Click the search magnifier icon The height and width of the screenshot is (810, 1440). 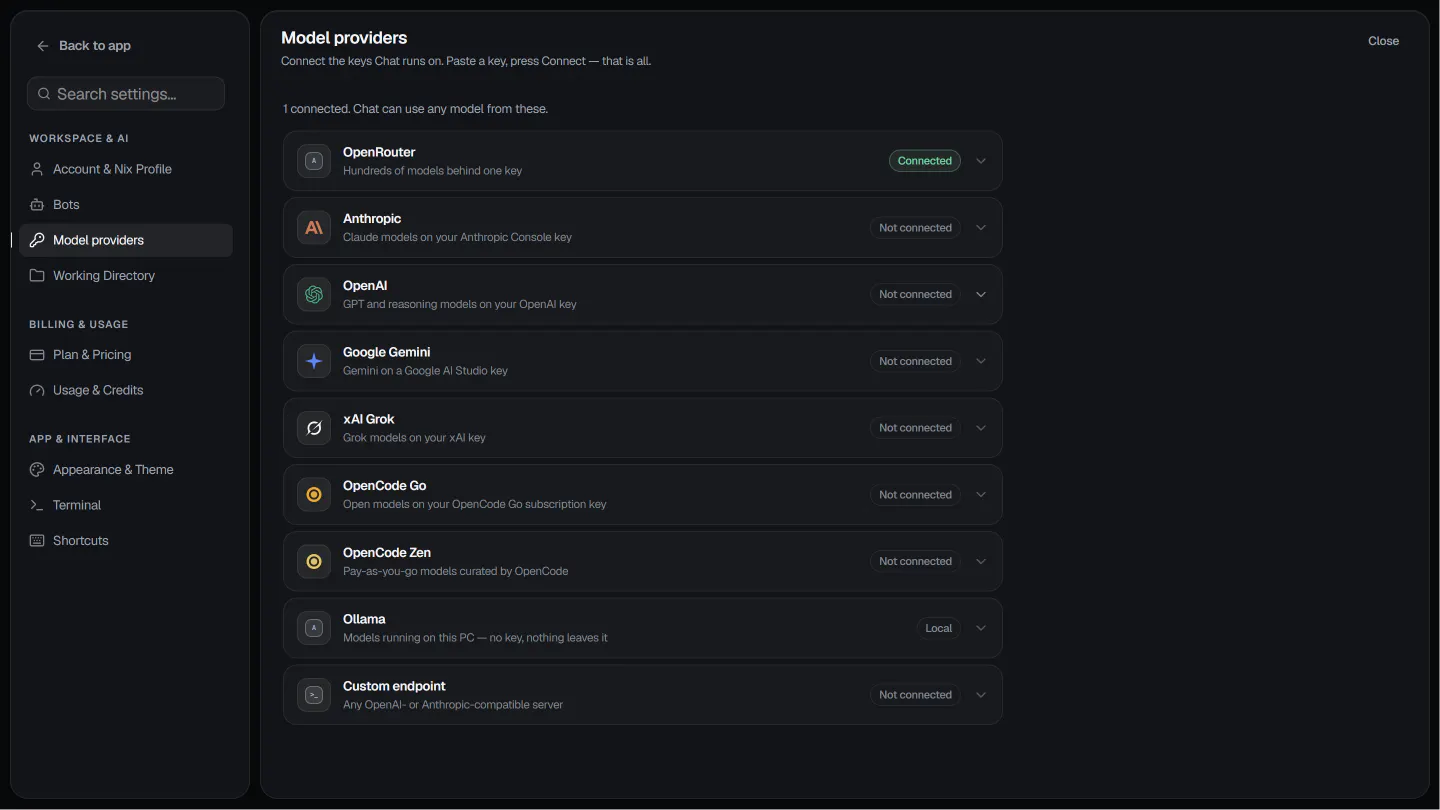44,94
